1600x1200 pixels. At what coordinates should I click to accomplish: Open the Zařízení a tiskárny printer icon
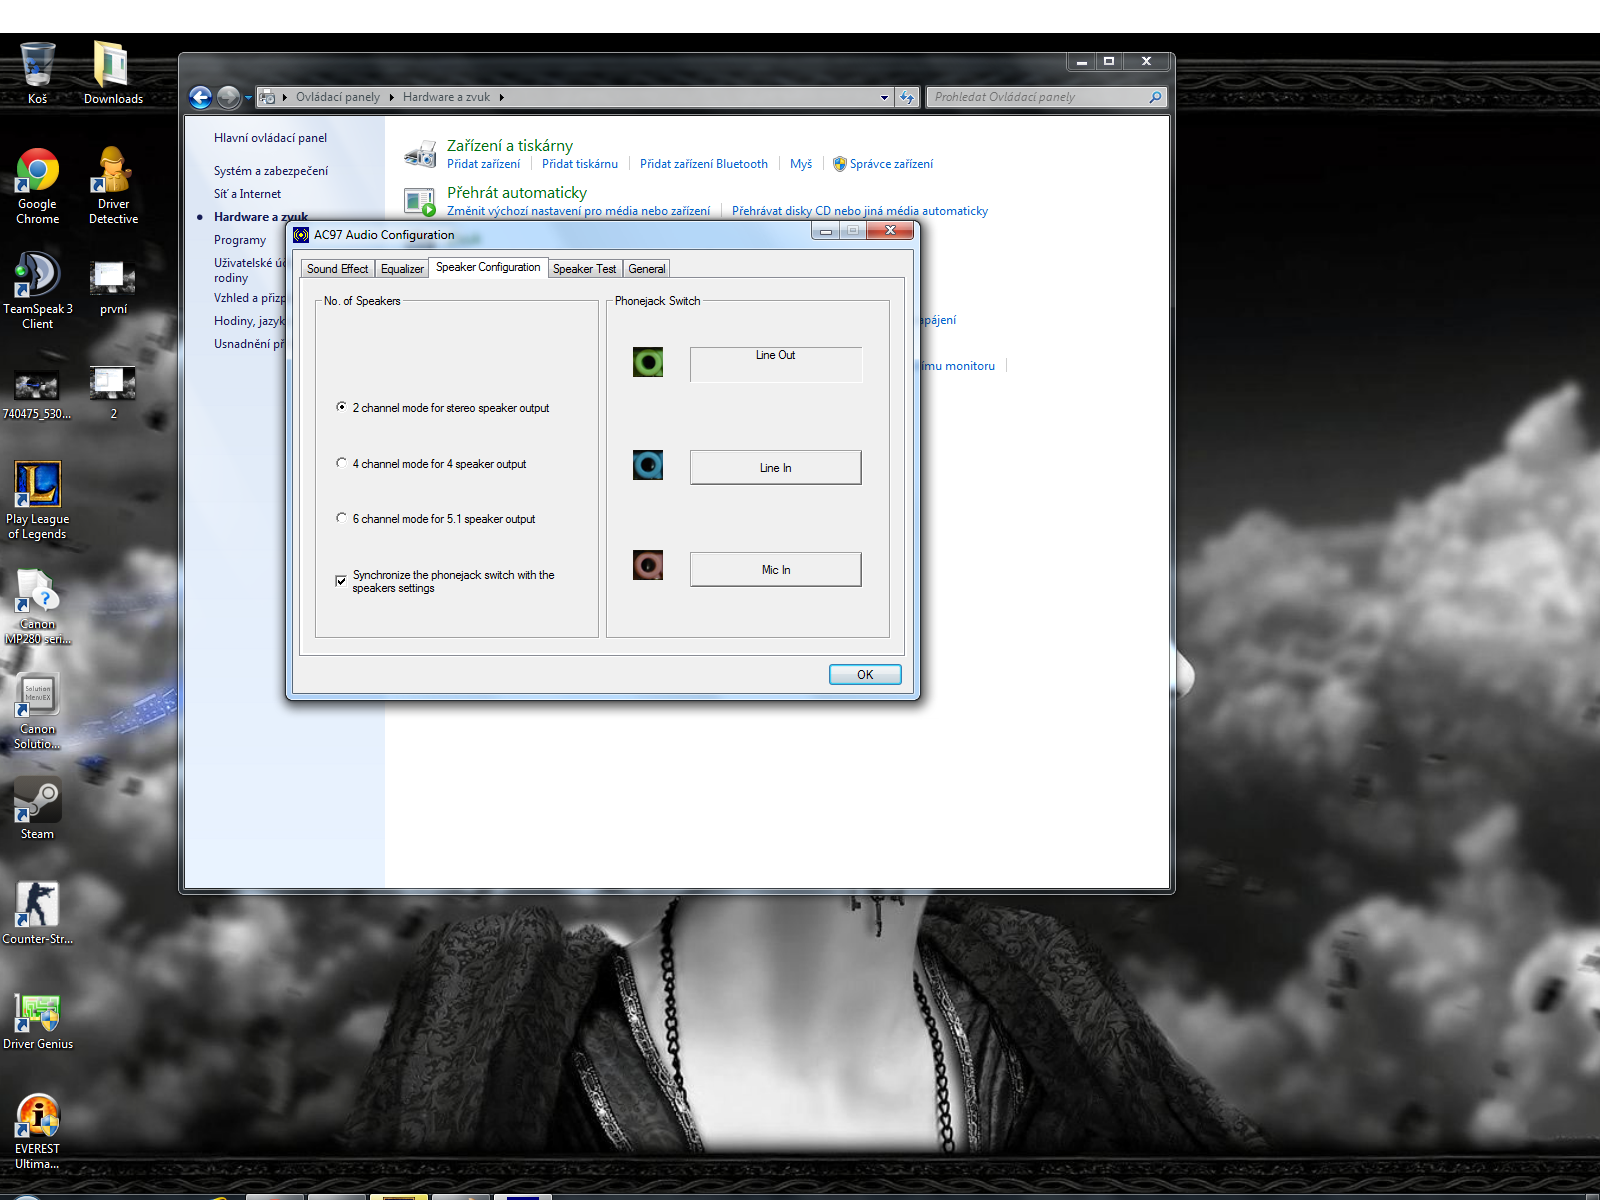pyautogui.click(x=420, y=154)
